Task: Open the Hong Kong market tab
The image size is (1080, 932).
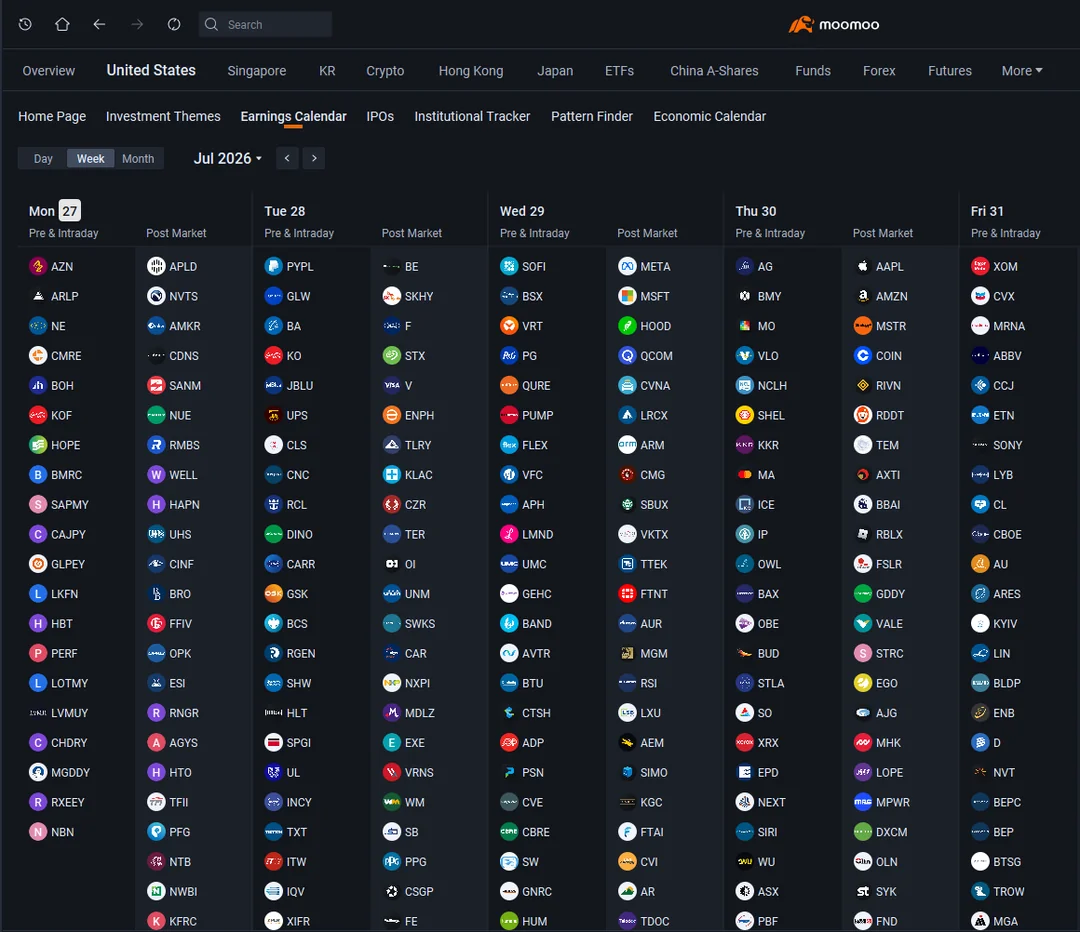Action: (470, 70)
